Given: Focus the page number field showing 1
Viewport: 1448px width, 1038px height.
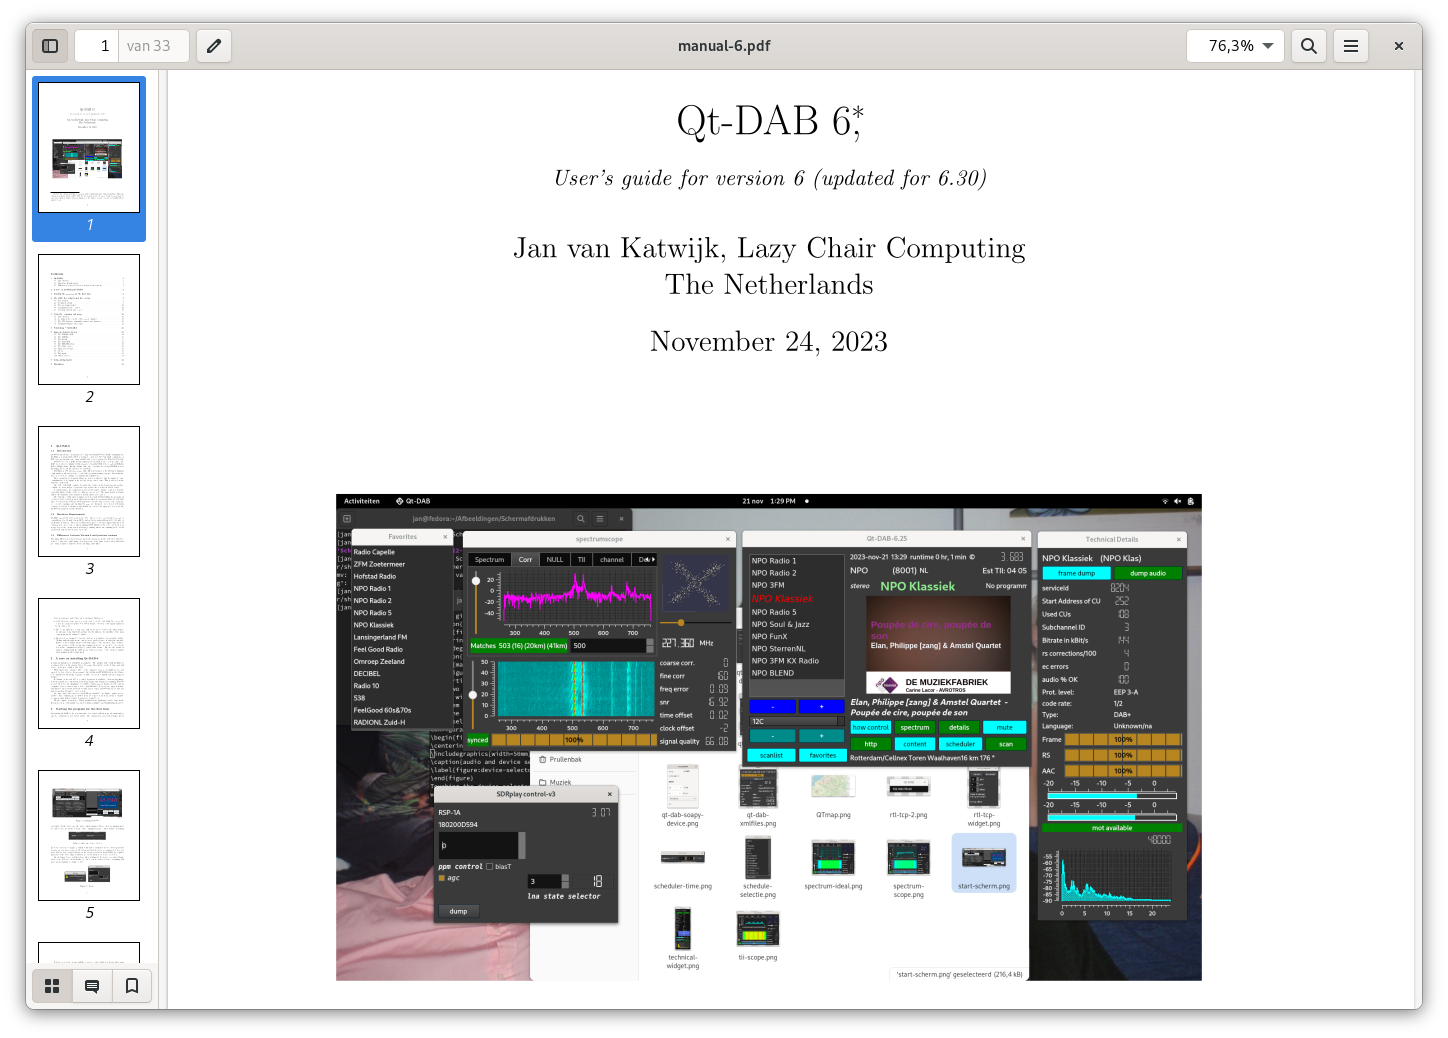Looking at the screenshot, I should 97,46.
